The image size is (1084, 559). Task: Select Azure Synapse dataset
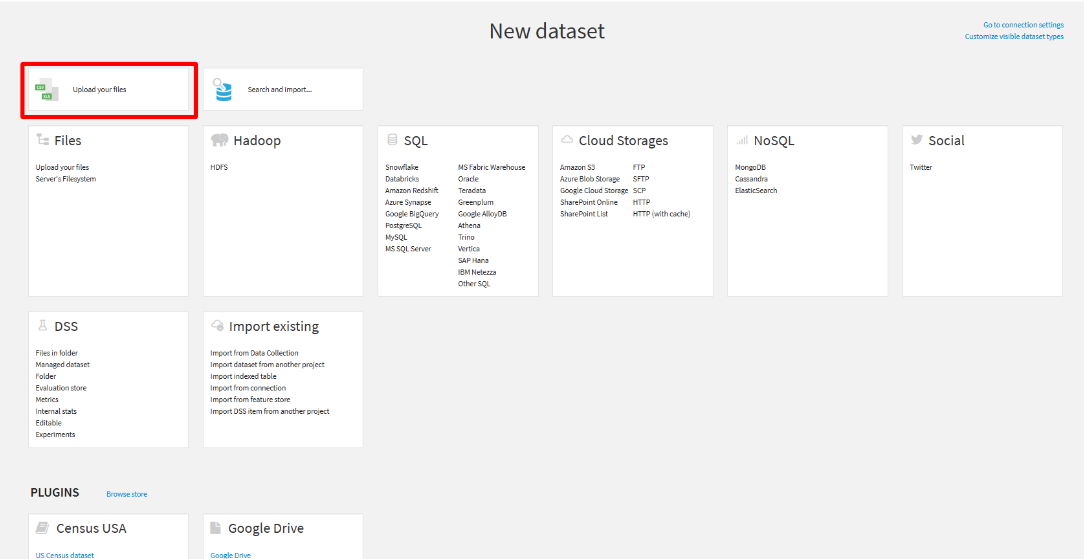408,202
